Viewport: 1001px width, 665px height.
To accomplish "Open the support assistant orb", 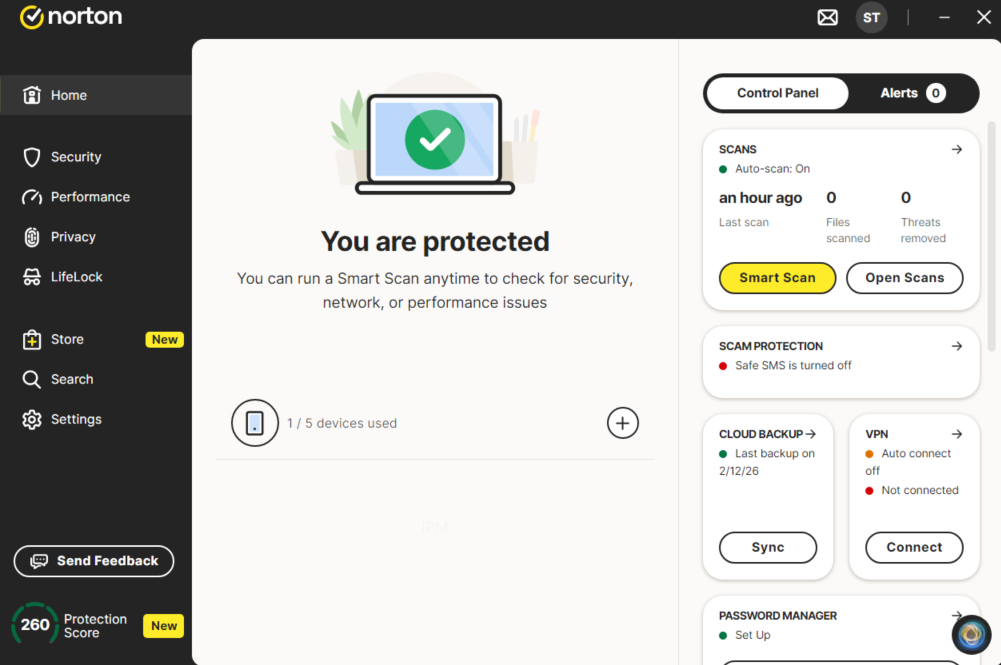I will [x=971, y=634].
